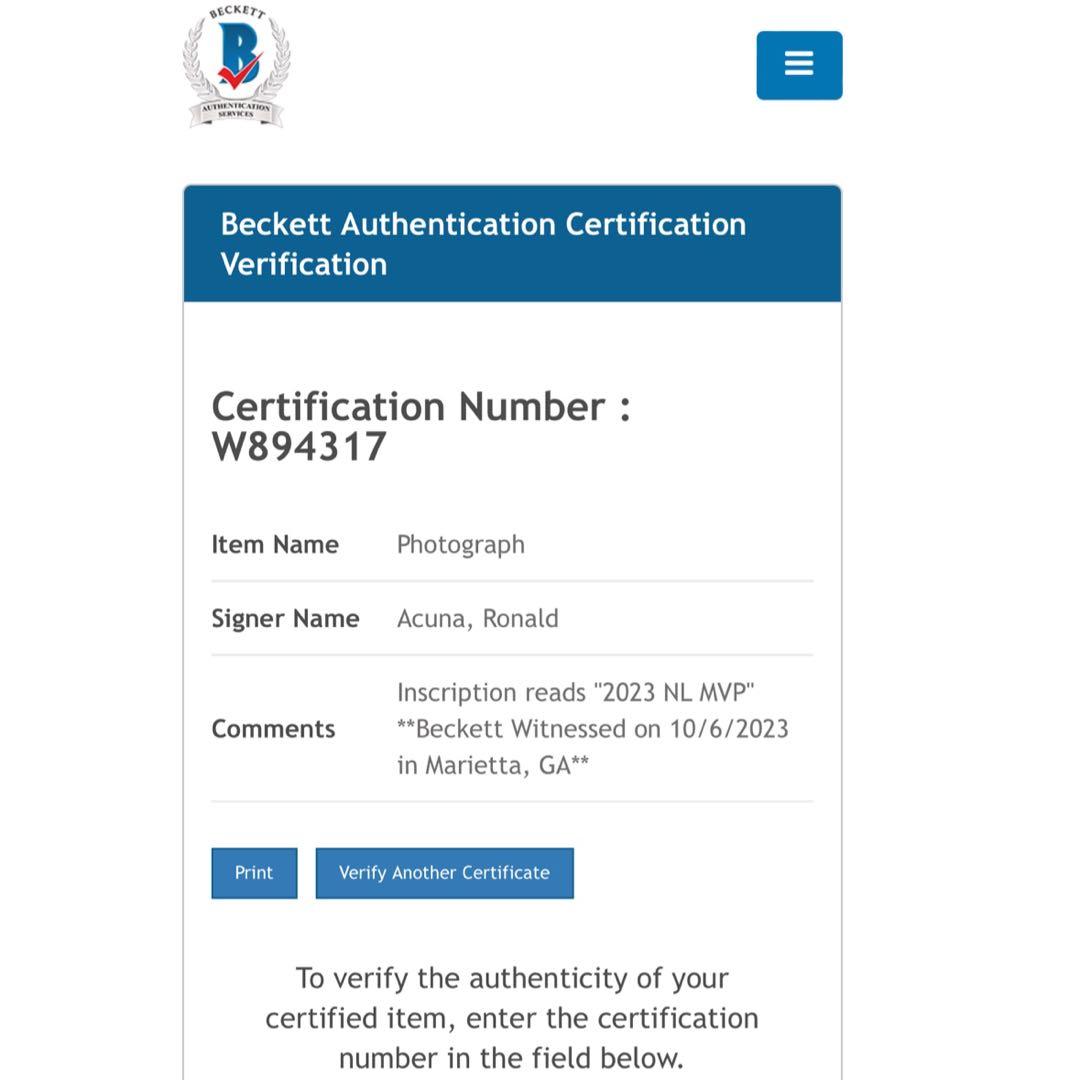This screenshot has height=1080, width=1080.
Task: Click the Comments label
Action: pyautogui.click(x=273, y=729)
